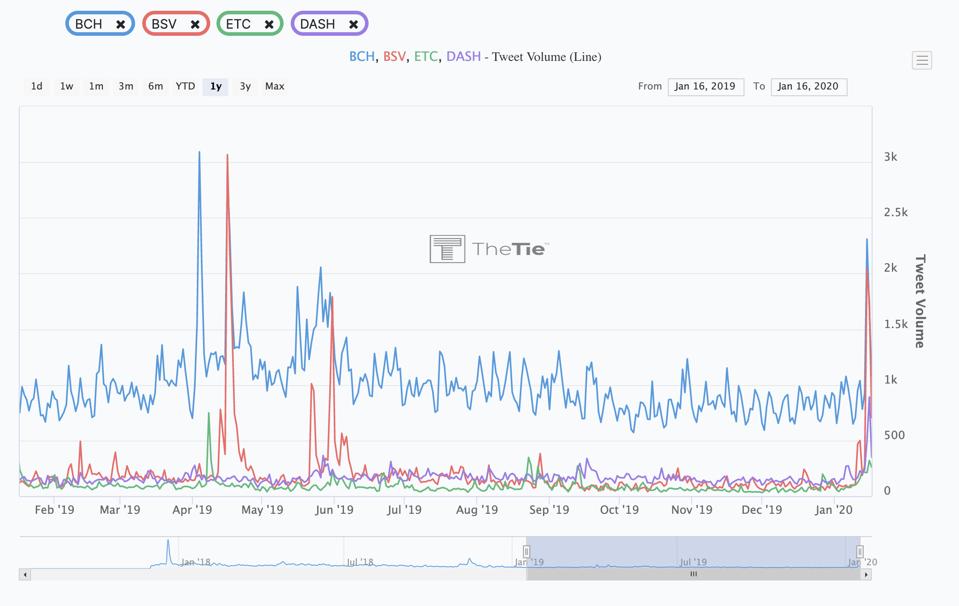Select the Max time range
The width and height of the screenshot is (959, 606).
tap(275, 86)
